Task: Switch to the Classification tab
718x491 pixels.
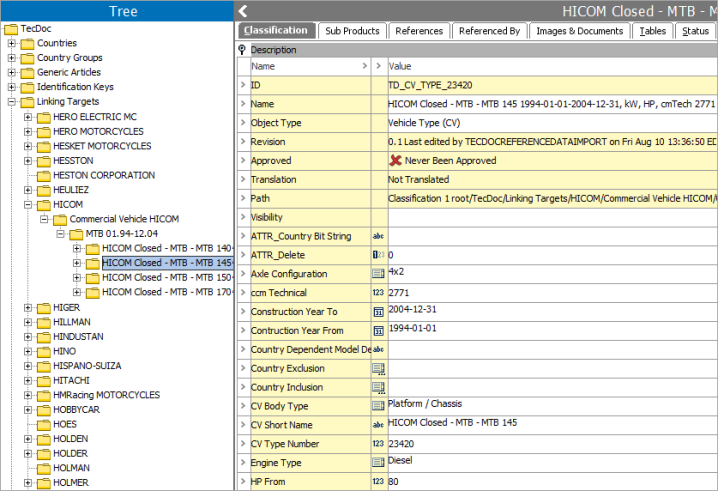Action: point(277,31)
